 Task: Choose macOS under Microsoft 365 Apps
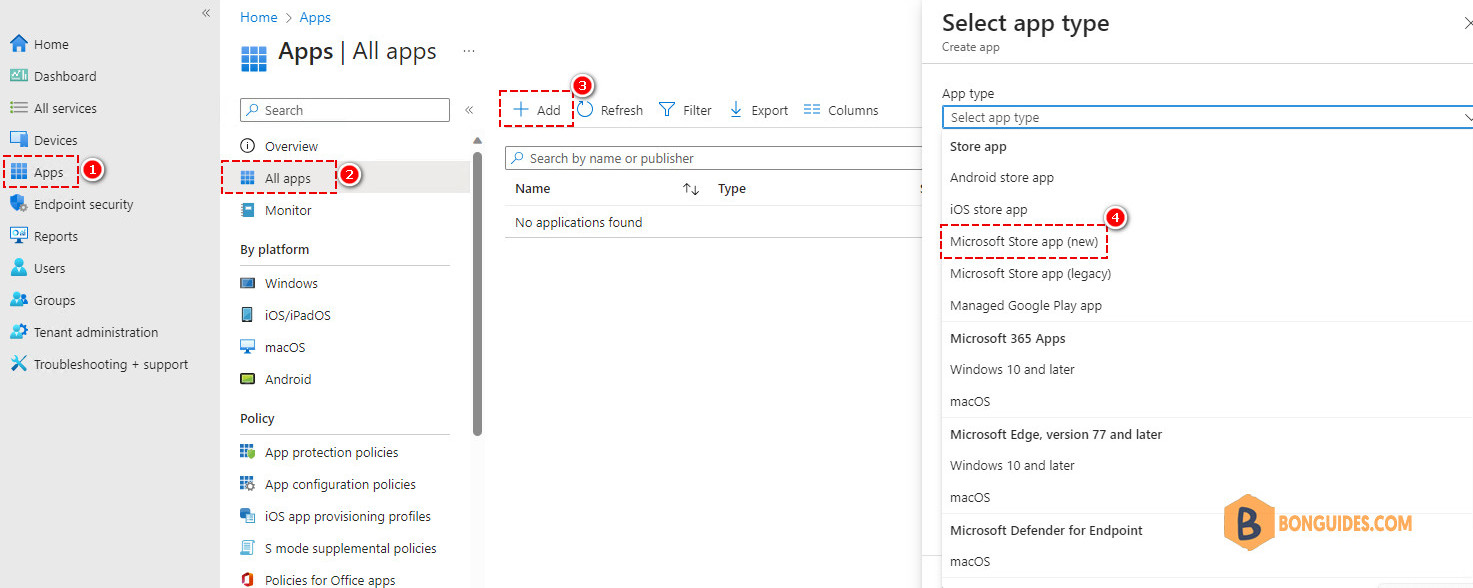click(970, 401)
